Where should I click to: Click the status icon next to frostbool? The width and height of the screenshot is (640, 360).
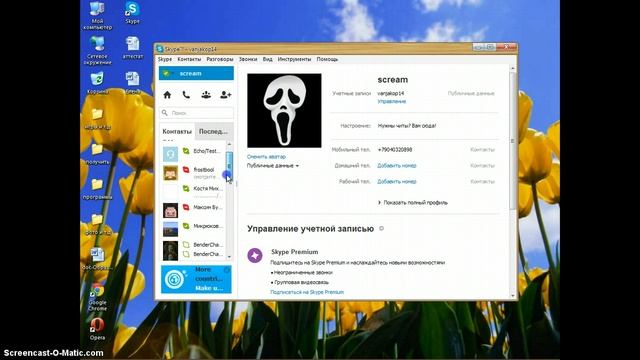click(186, 170)
